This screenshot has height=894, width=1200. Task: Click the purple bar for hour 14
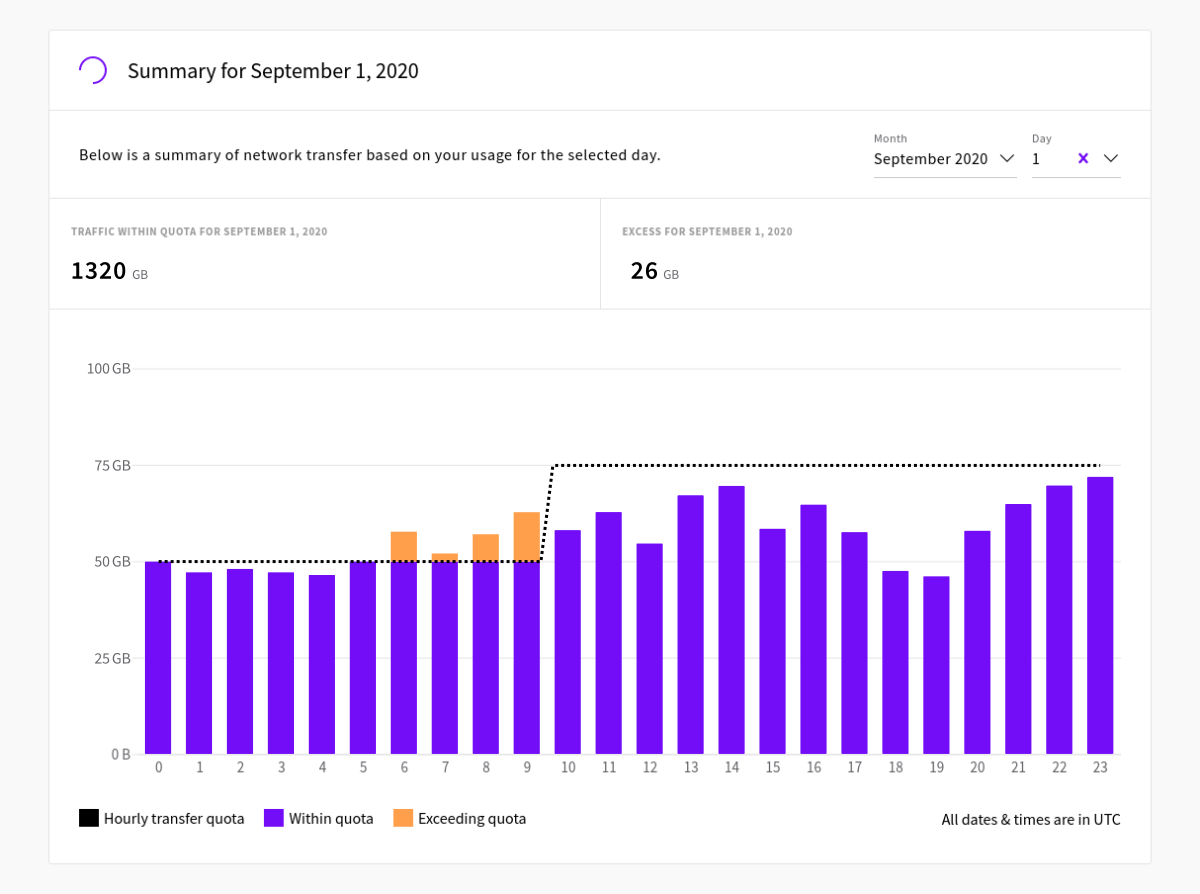coord(732,620)
